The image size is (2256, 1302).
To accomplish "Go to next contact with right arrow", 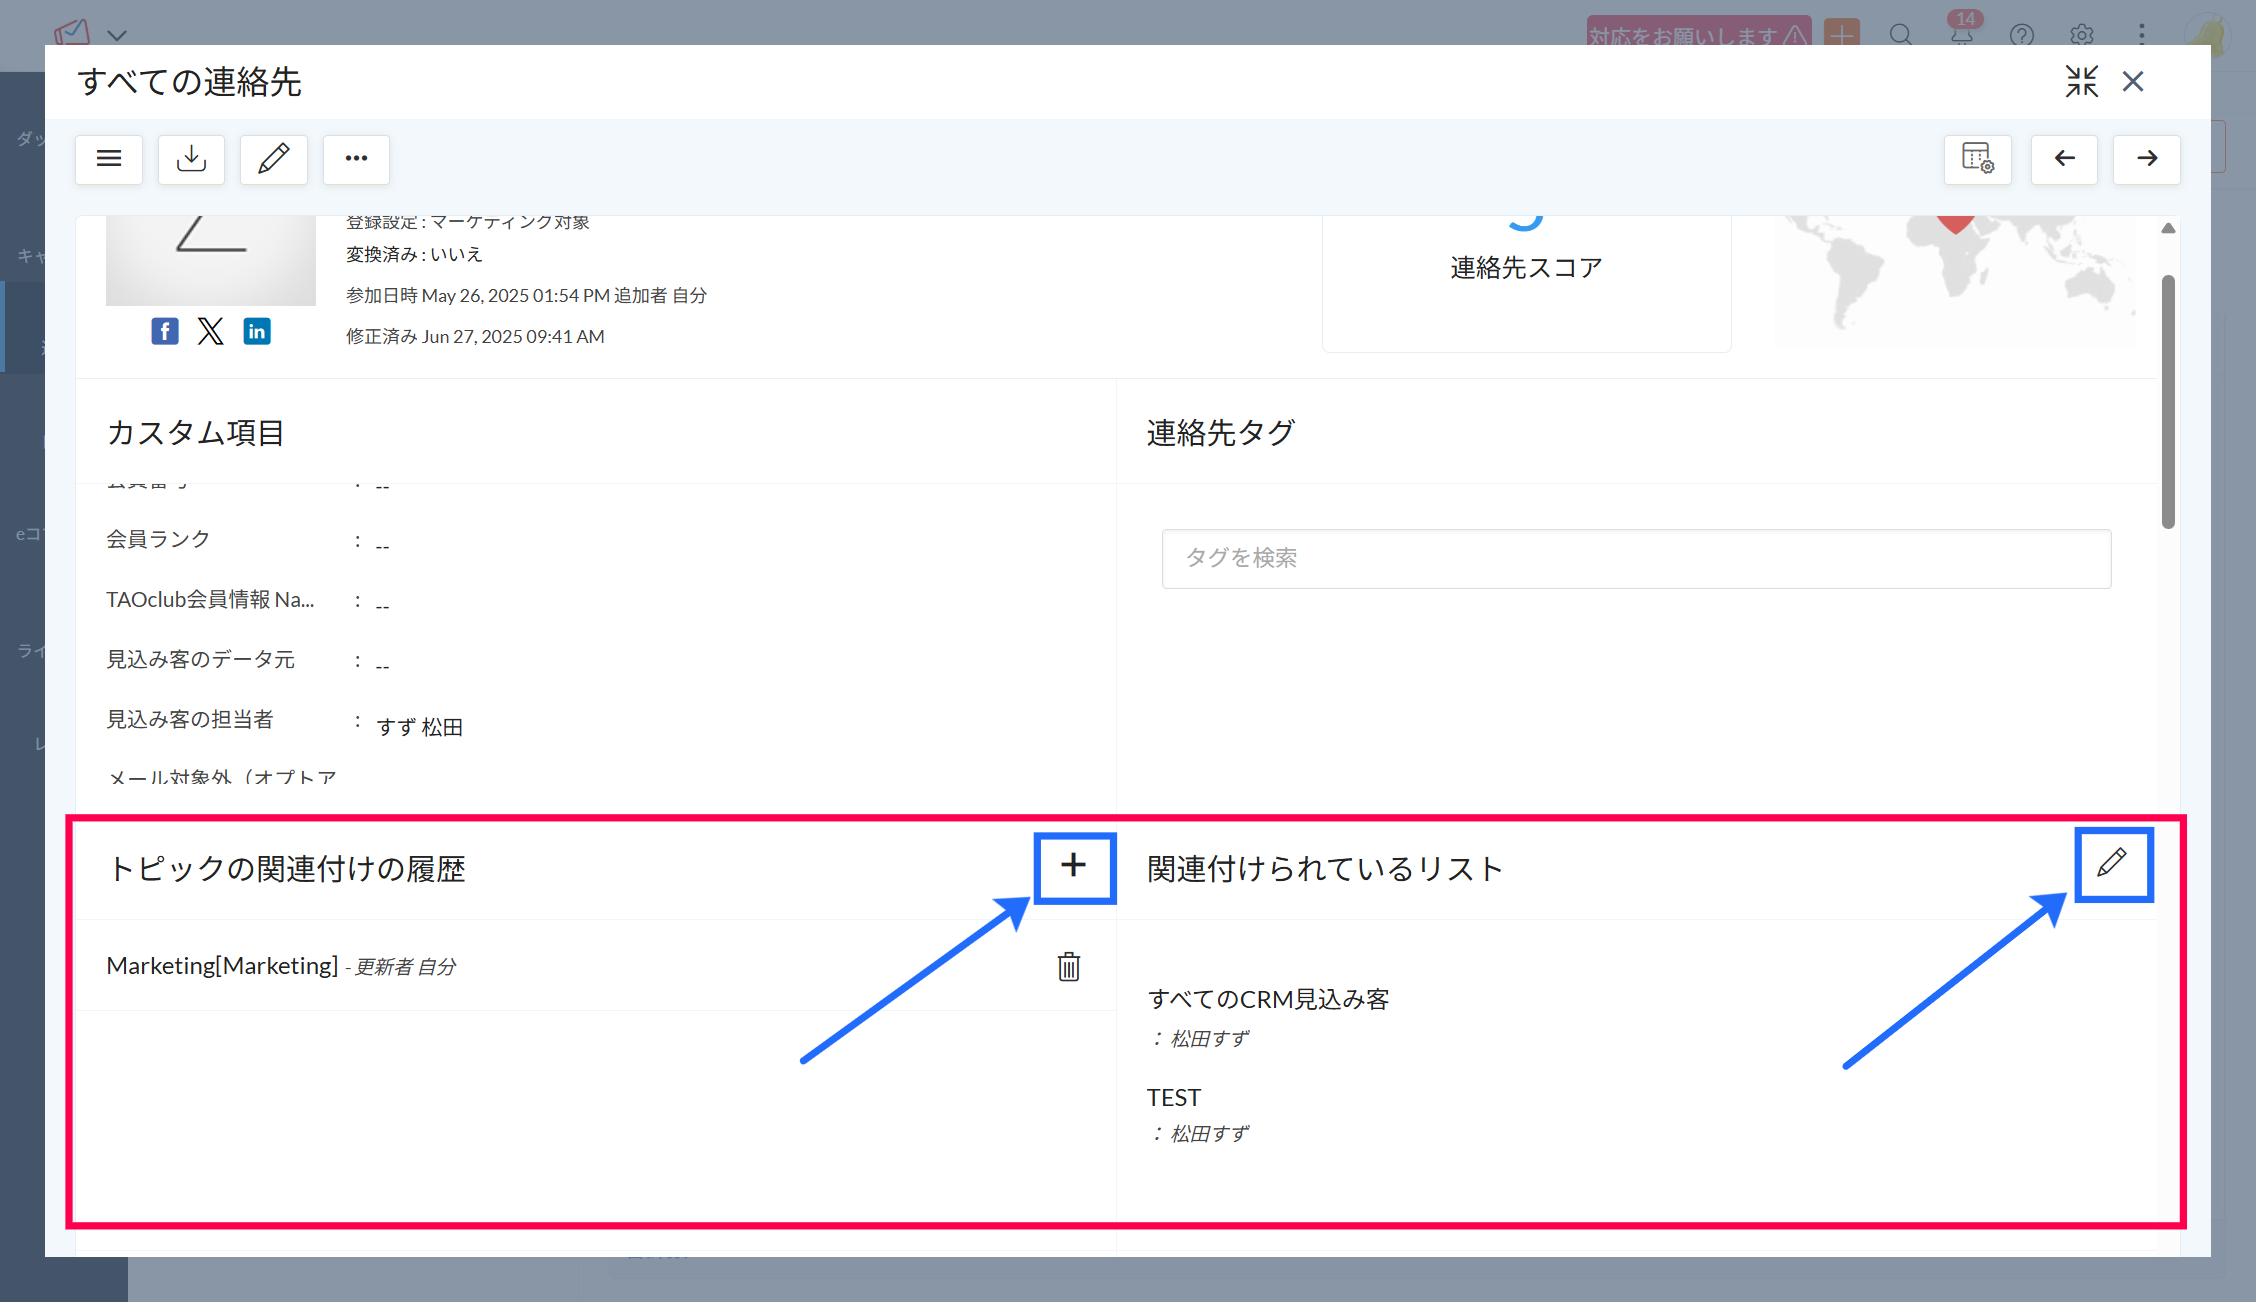I will (2146, 159).
